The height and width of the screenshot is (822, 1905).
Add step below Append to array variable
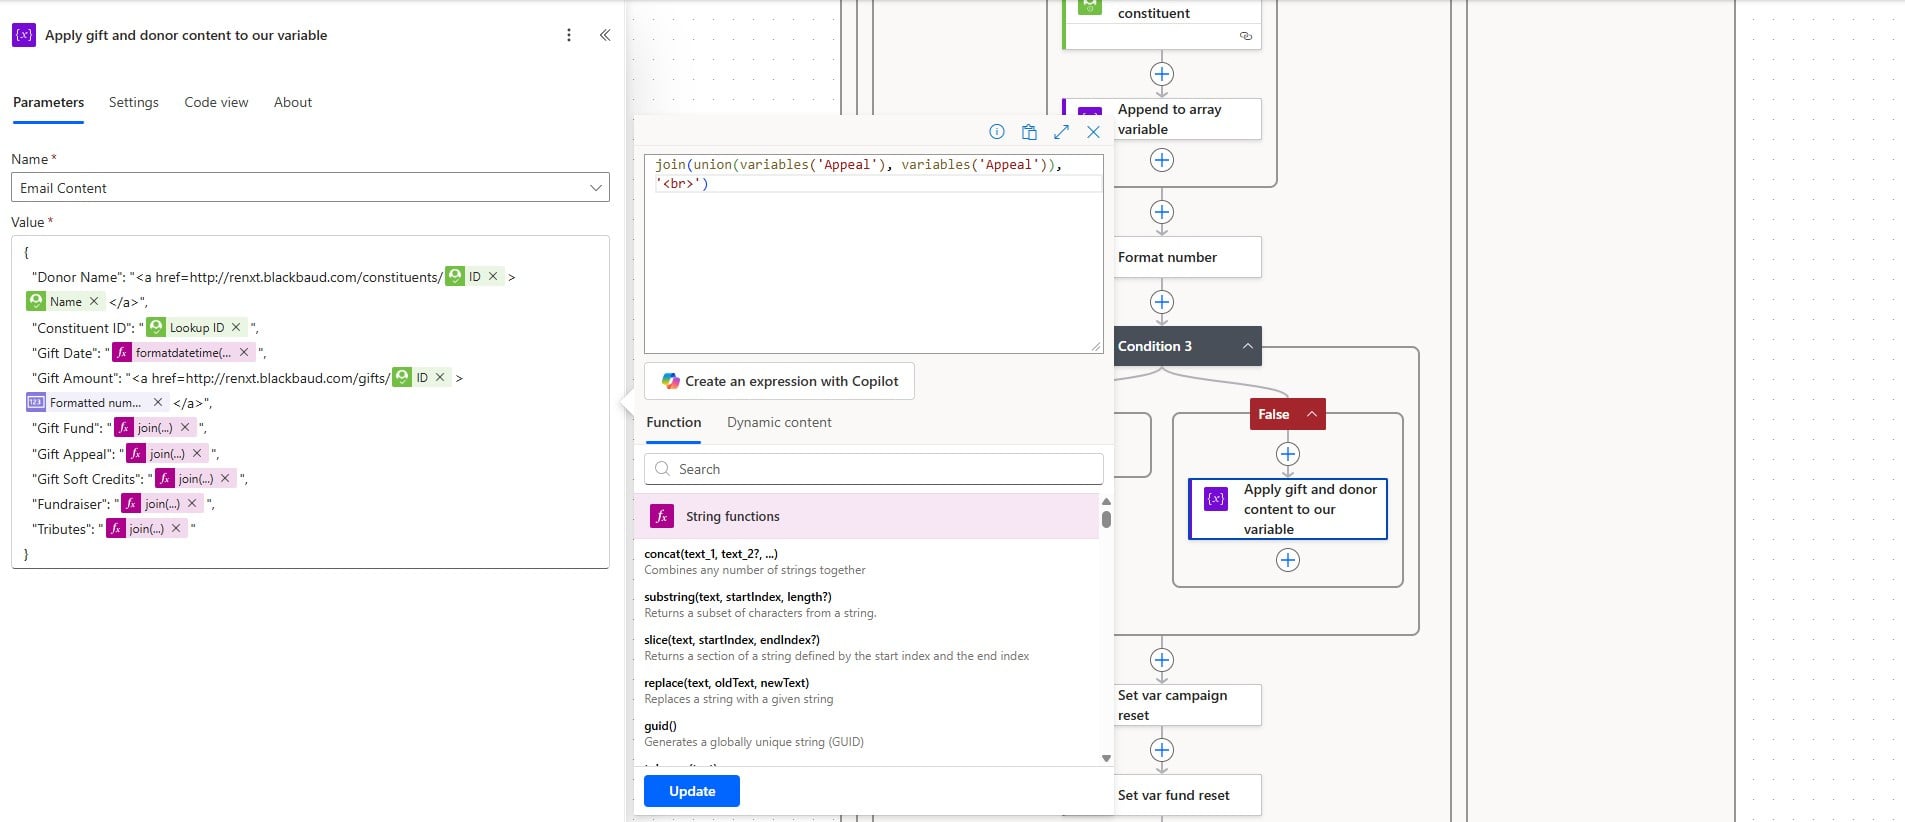point(1162,160)
